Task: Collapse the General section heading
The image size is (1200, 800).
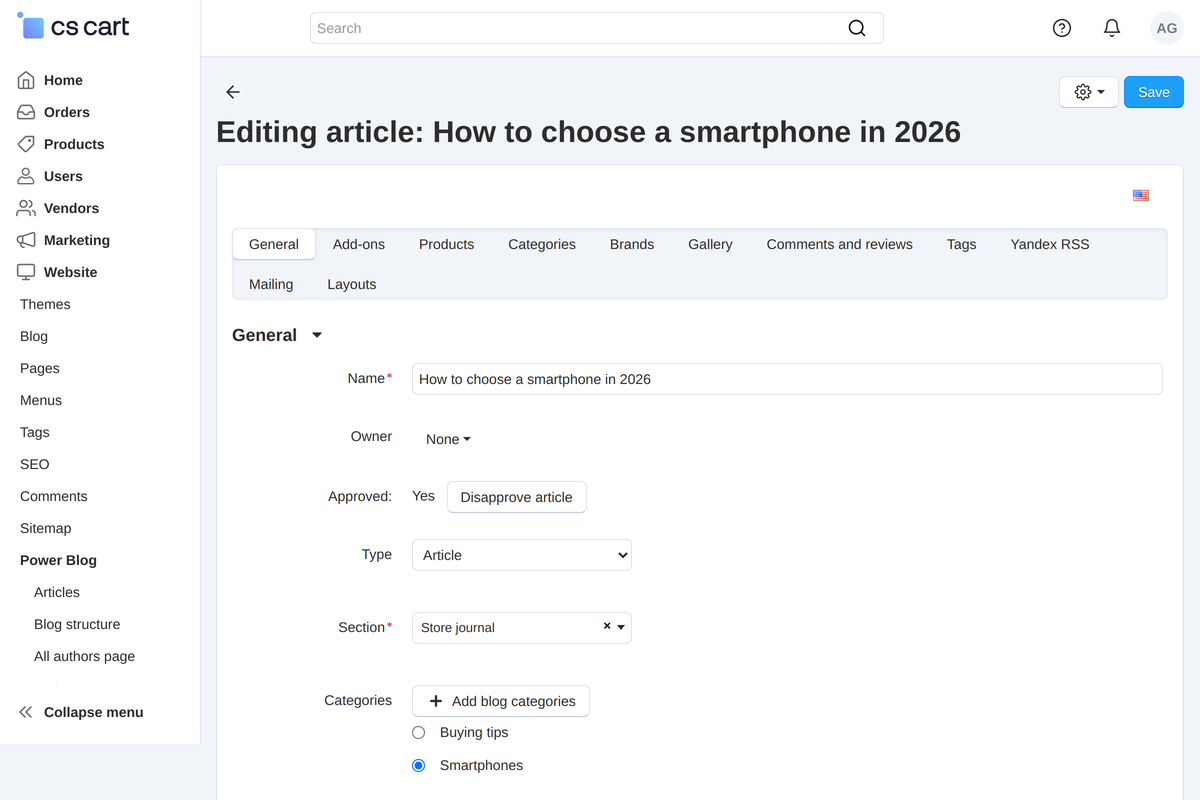Action: coord(277,335)
